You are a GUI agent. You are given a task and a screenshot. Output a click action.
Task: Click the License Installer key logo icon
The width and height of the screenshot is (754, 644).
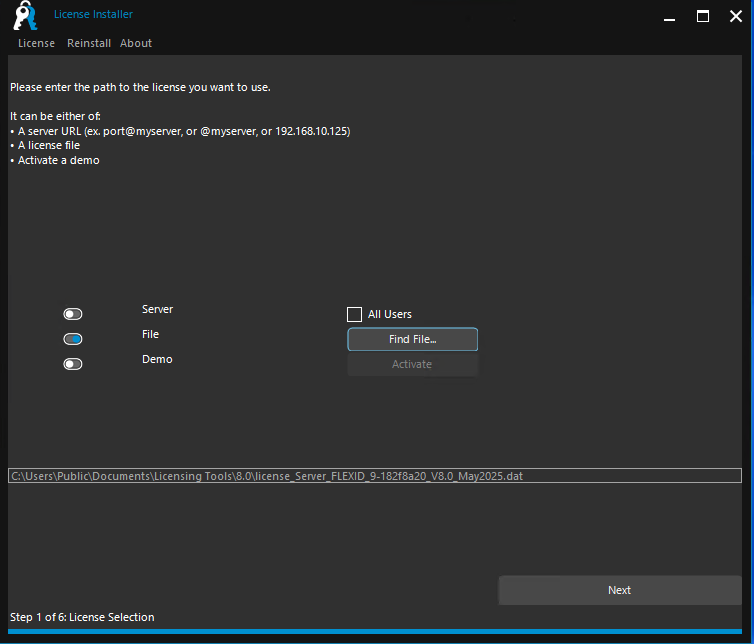pyautogui.click(x=25, y=17)
